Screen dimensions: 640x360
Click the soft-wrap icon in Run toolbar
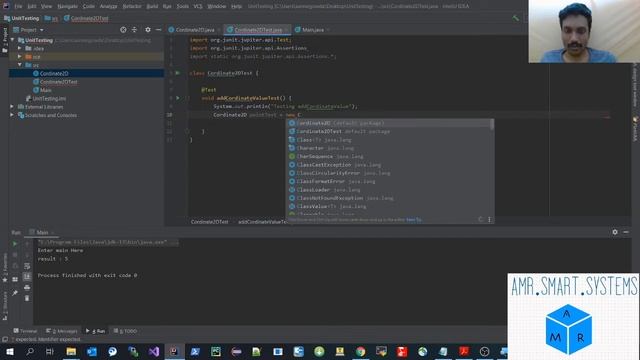coord(27,266)
